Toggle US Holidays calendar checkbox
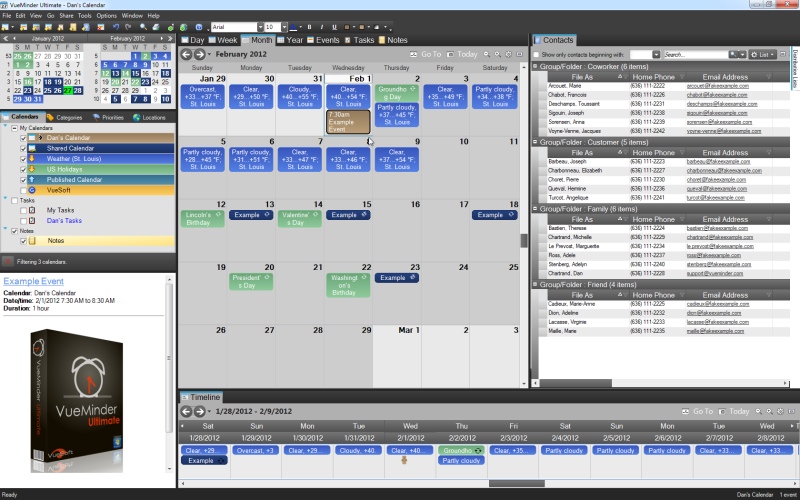This screenshot has width=800, height=500. [23, 169]
